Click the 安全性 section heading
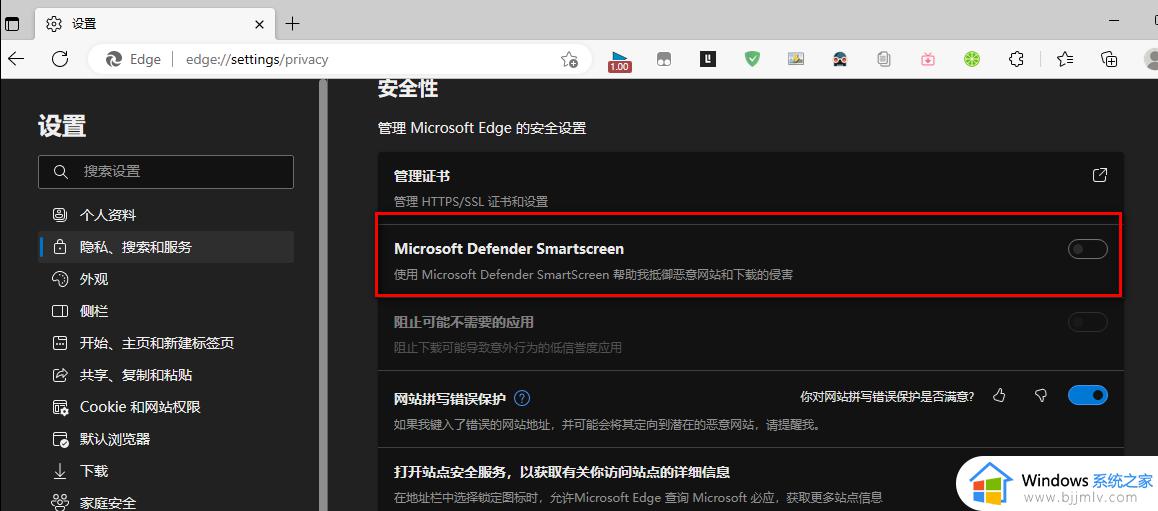The width and height of the screenshot is (1158, 511). point(408,89)
